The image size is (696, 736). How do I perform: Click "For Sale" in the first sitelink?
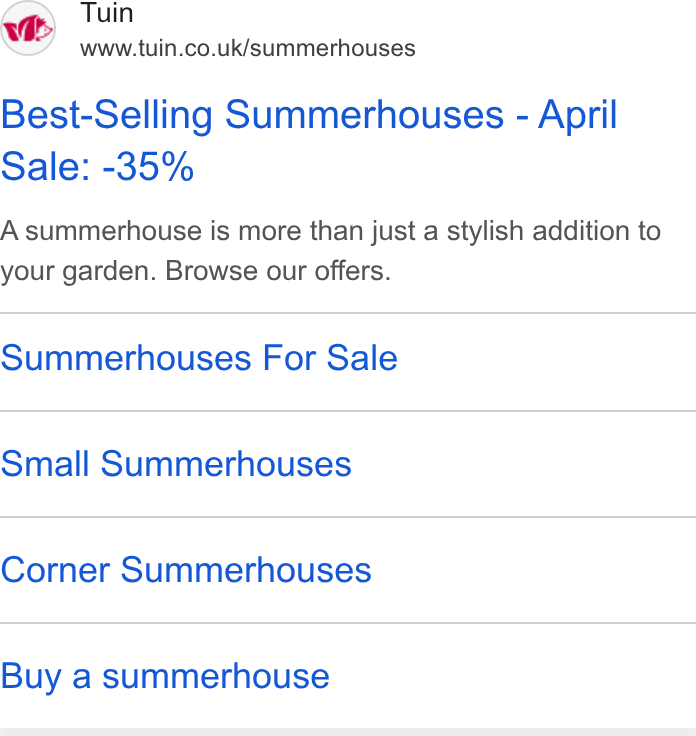tap(330, 358)
